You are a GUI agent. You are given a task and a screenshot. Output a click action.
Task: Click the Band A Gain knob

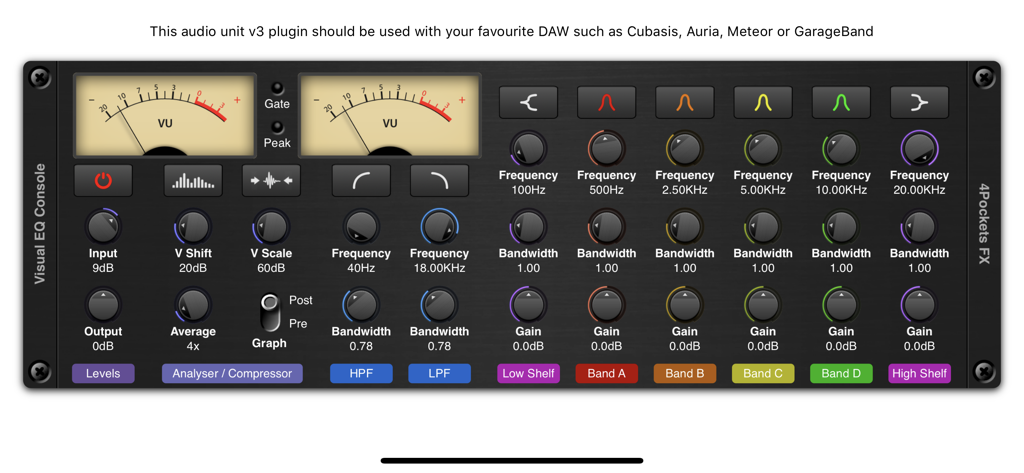(607, 305)
